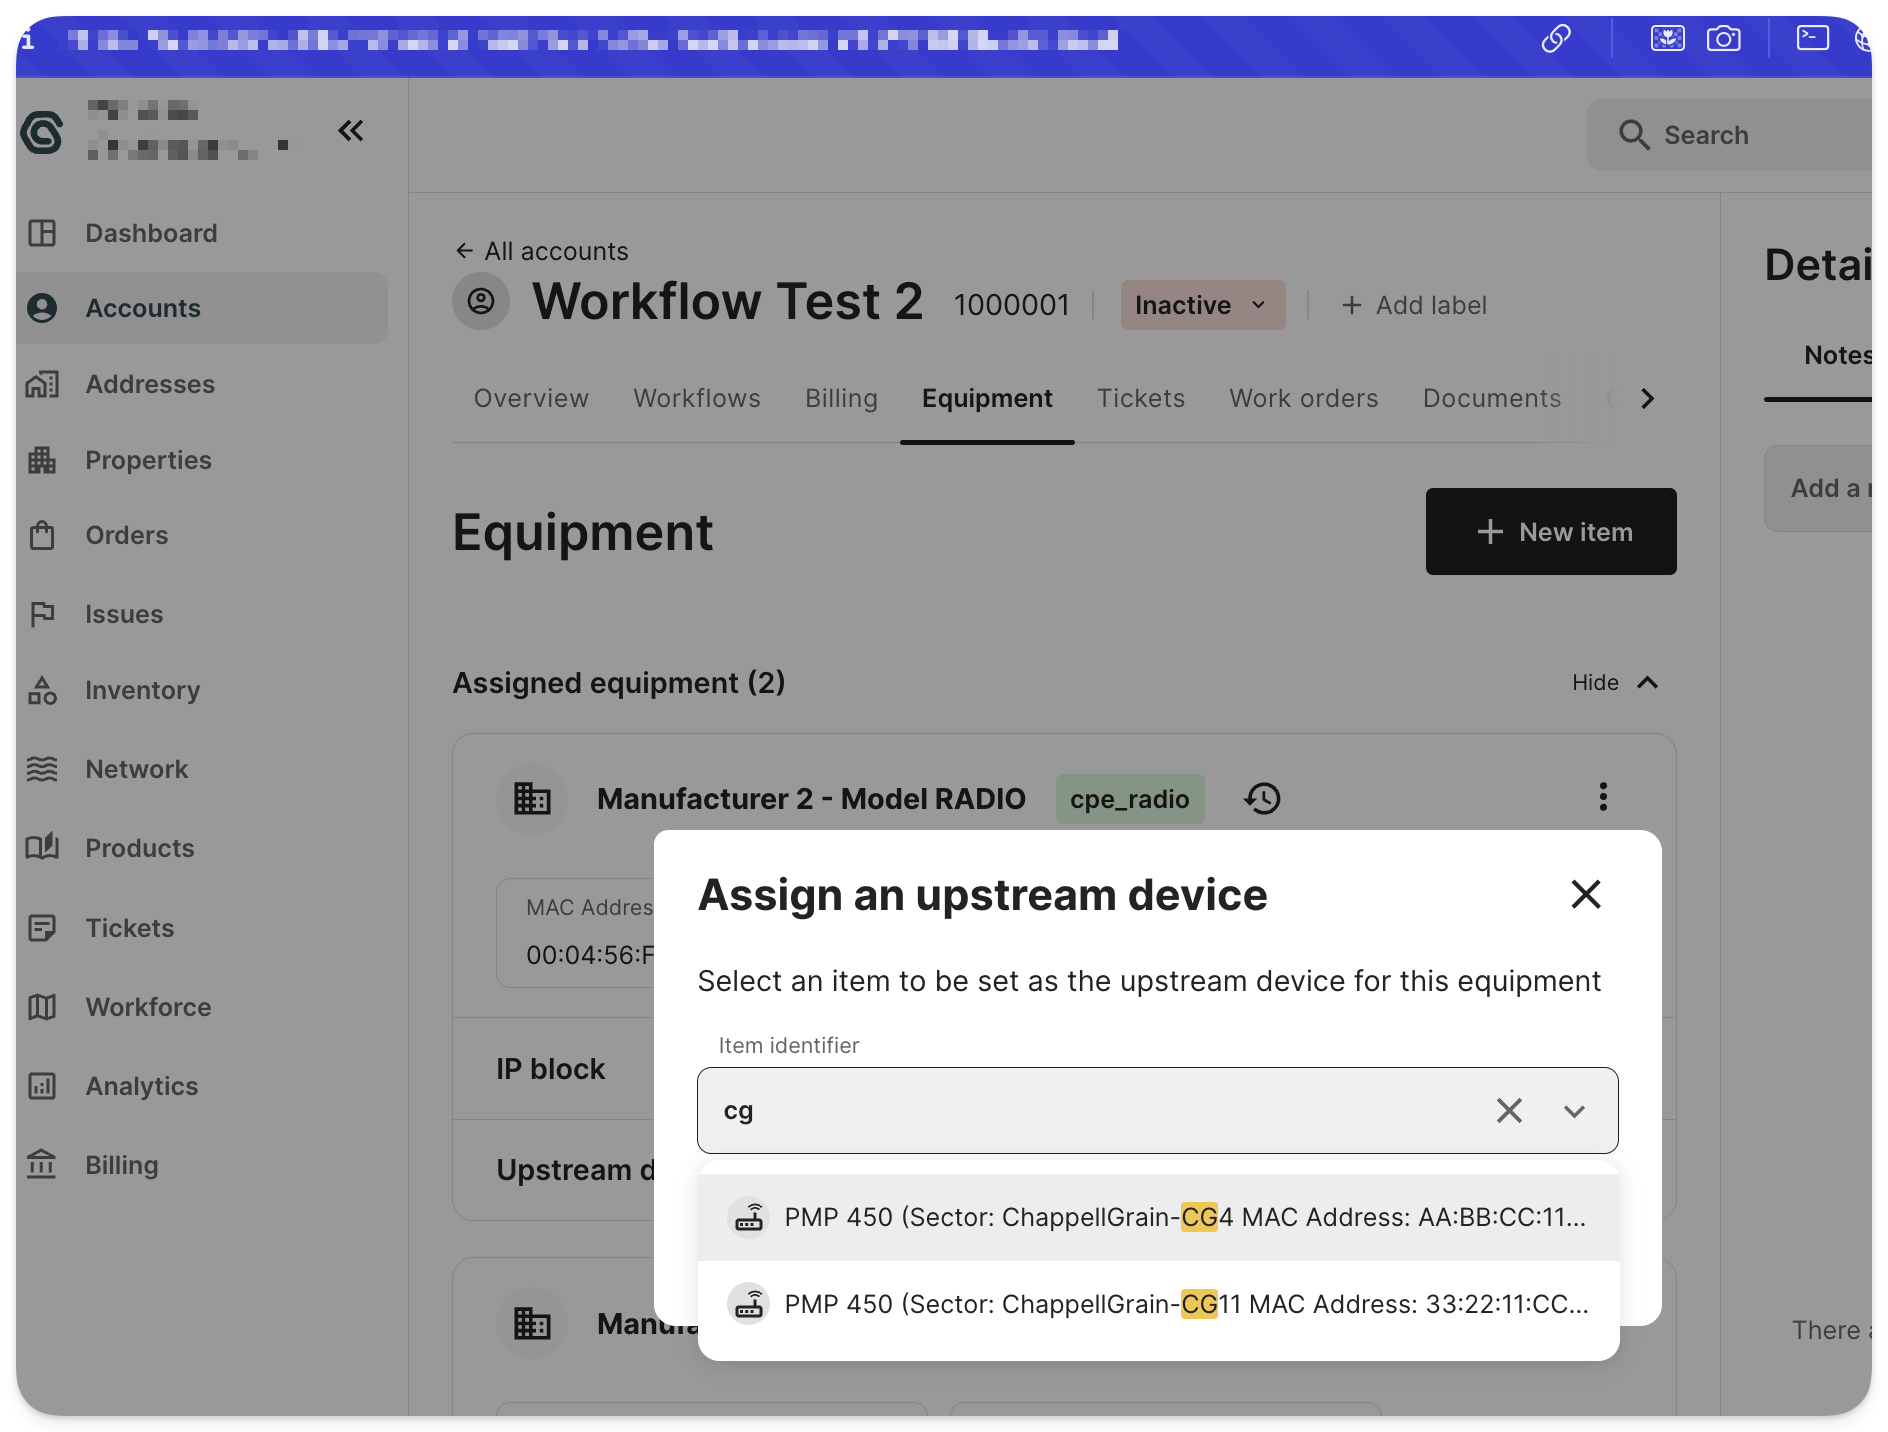Hide the Assigned equipment section
The image size is (1888, 1432).
(1615, 682)
